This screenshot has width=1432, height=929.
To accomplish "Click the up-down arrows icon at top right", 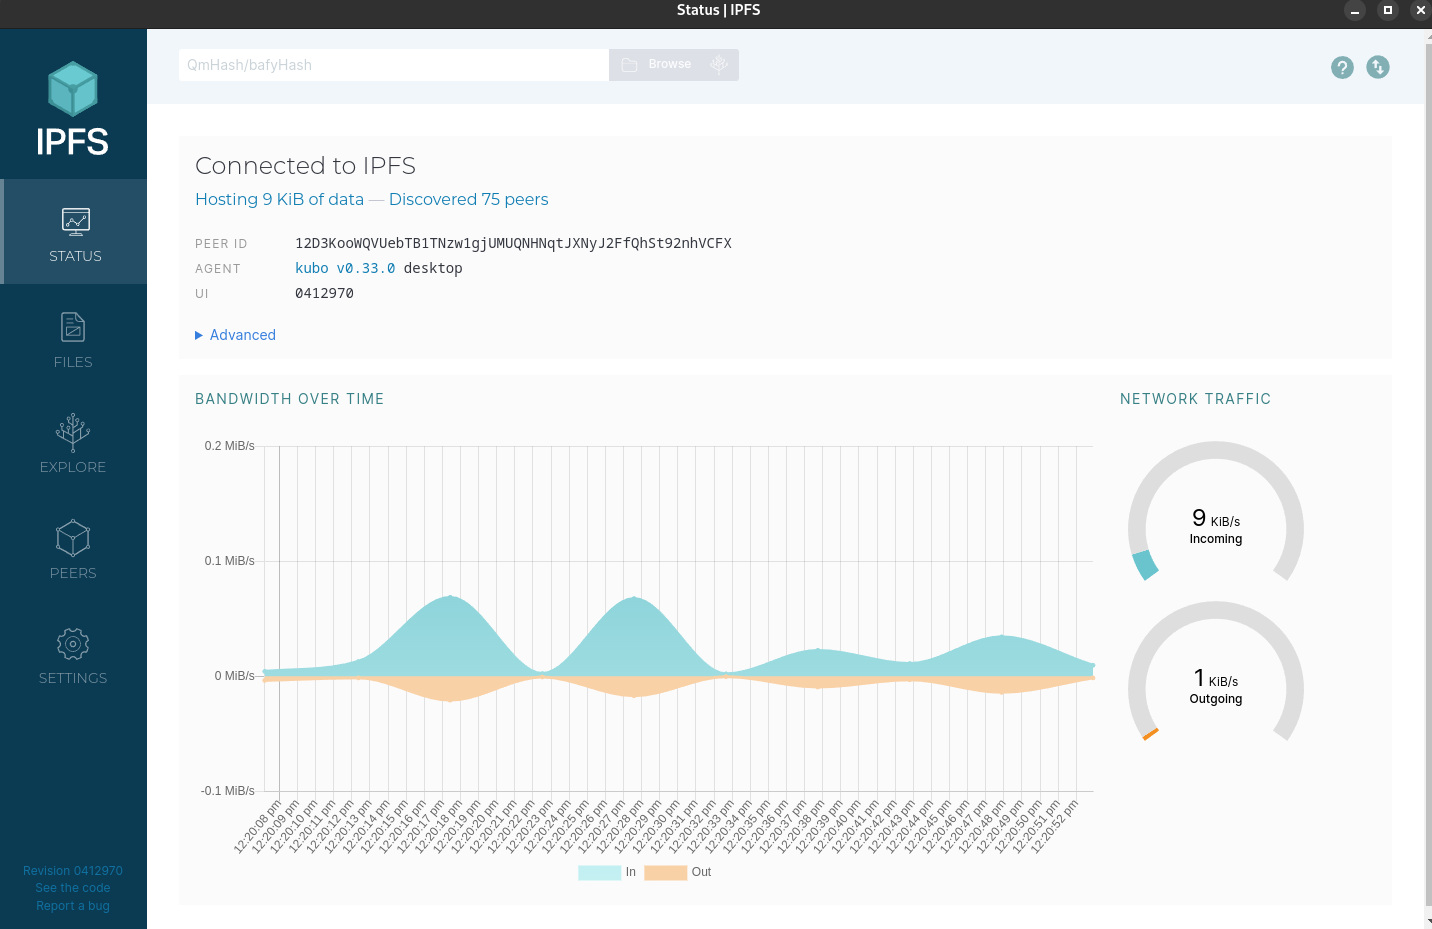I will click(1378, 67).
